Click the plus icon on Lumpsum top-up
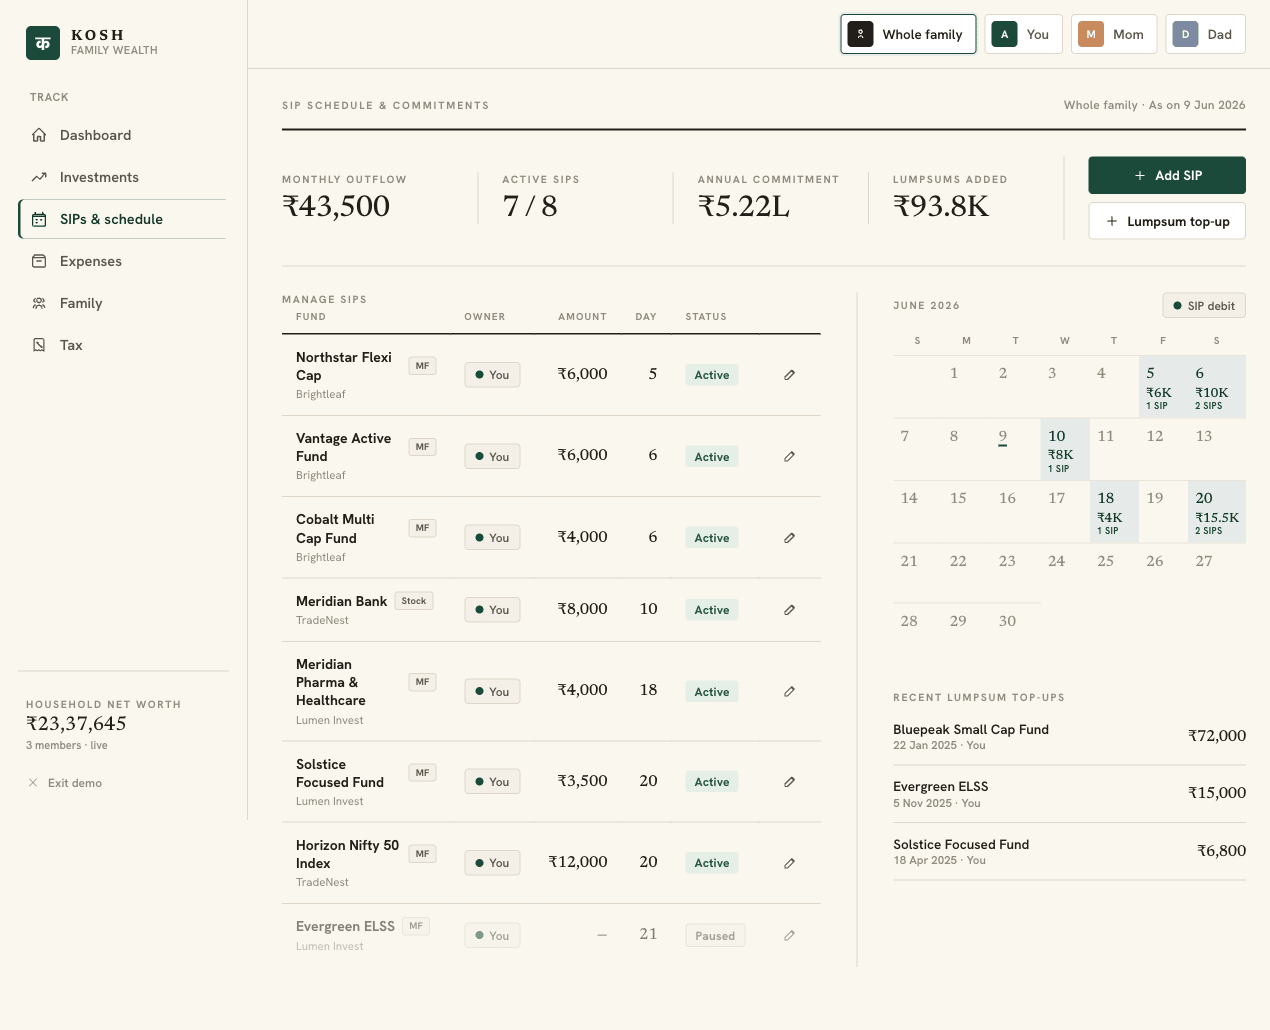This screenshot has width=1270, height=1030. (1112, 221)
